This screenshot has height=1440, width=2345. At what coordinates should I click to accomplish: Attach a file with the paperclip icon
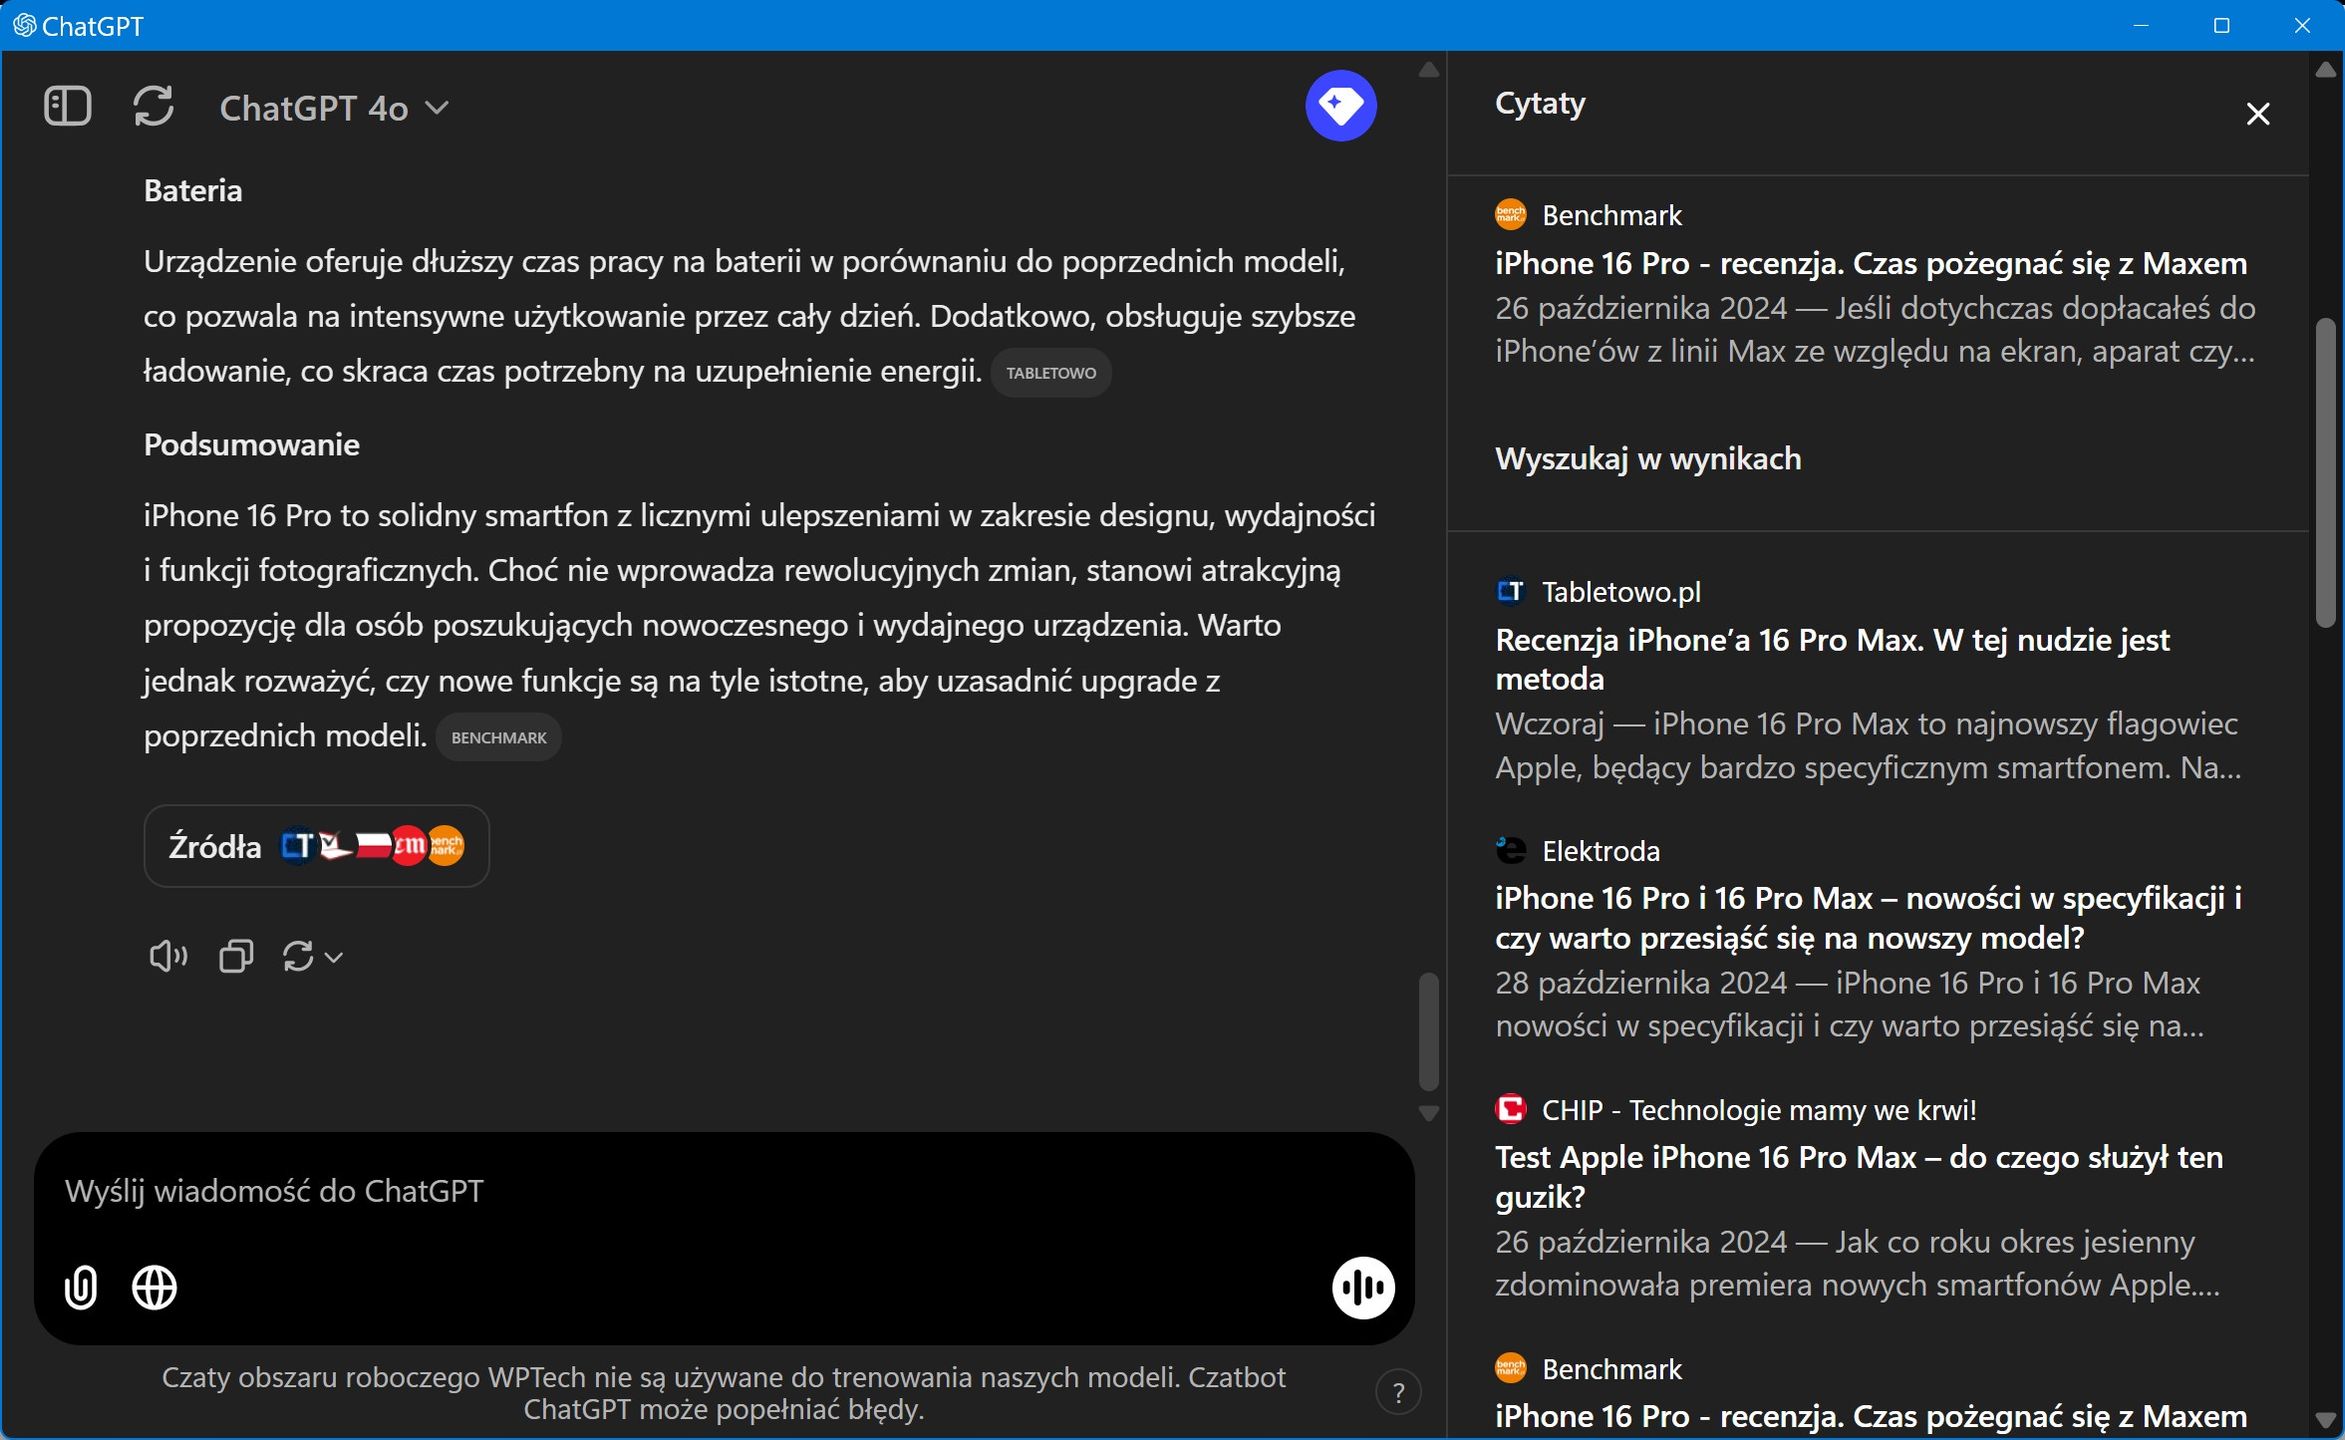click(x=81, y=1287)
